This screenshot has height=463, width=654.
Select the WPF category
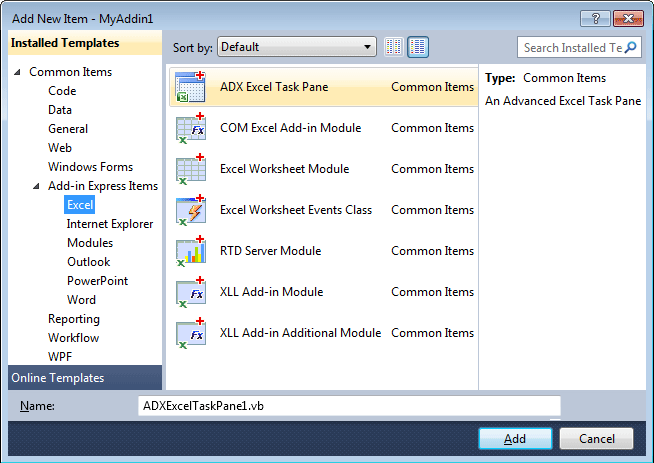60,357
